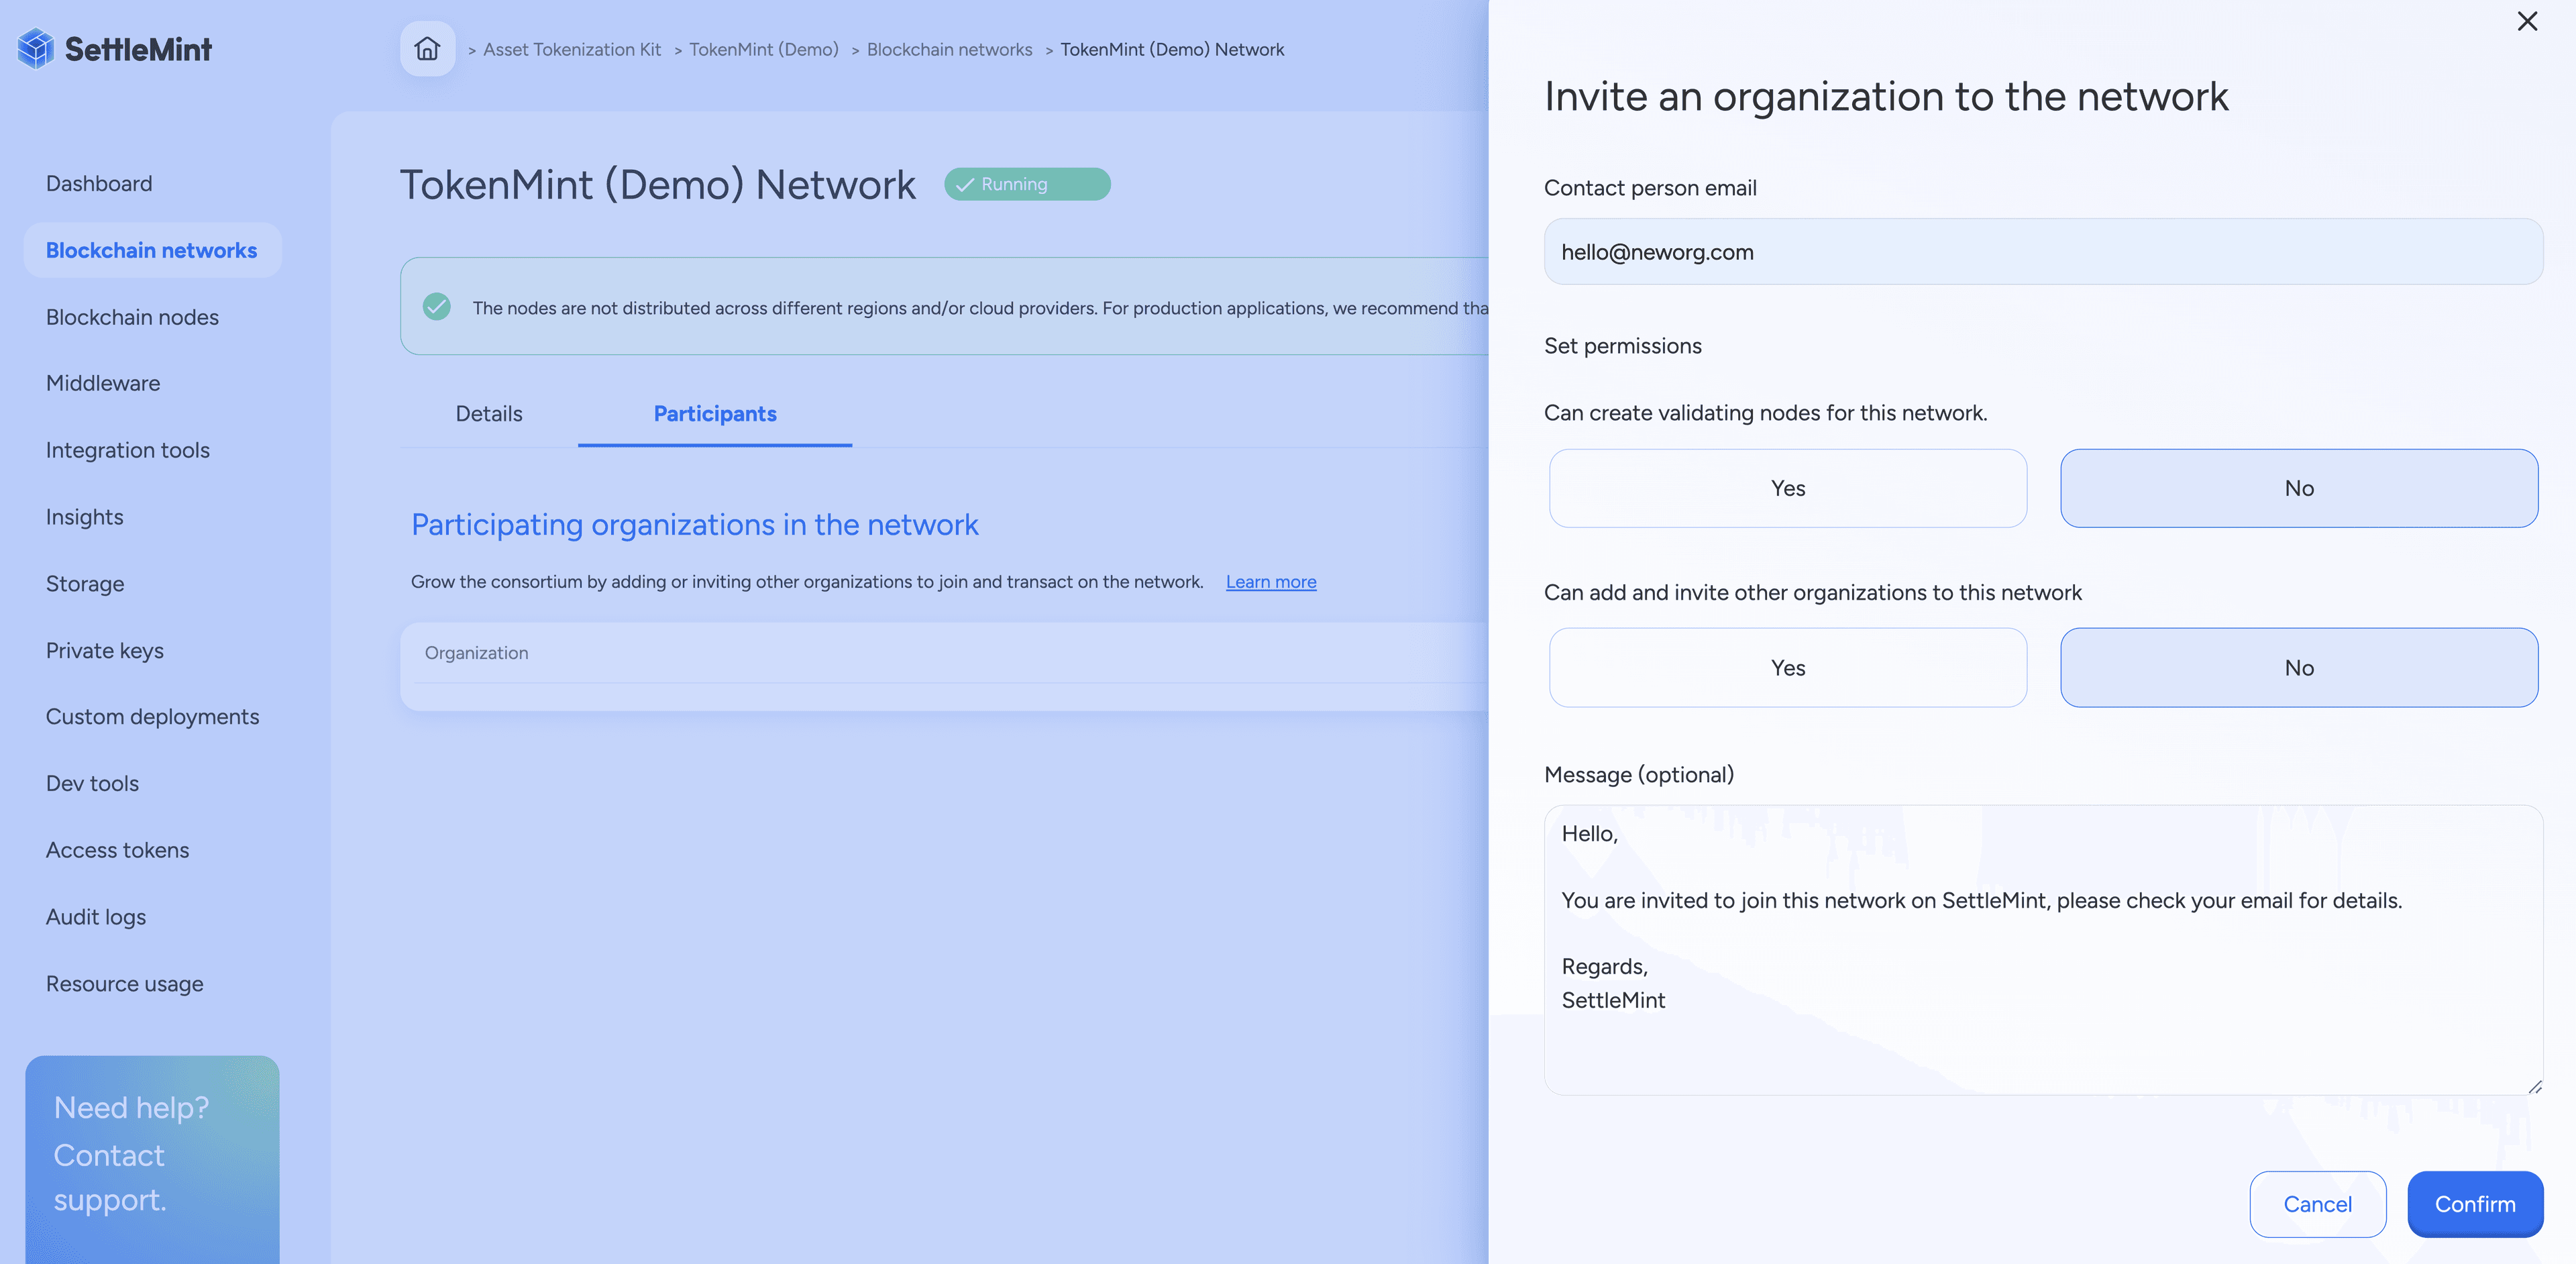
Task: Click the Running status badge
Action: coord(1027,184)
